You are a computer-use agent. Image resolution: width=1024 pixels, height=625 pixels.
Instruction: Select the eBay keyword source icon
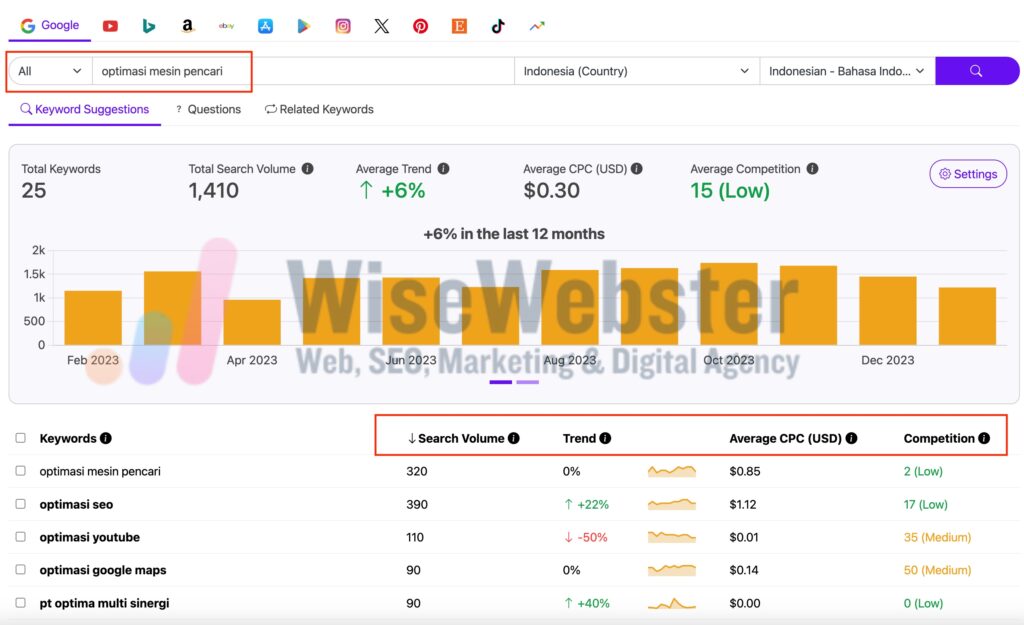[226, 25]
